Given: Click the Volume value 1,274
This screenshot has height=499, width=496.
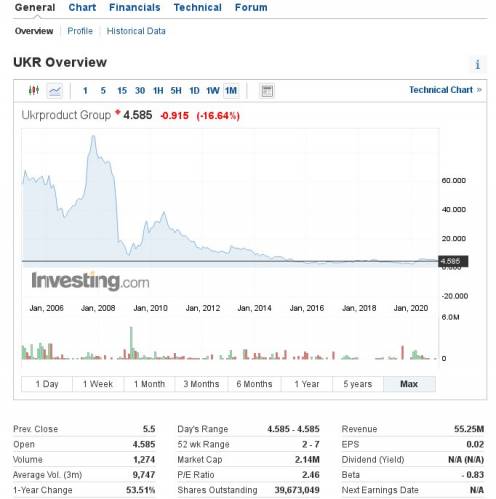Looking at the screenshot, I should [144, 460].
